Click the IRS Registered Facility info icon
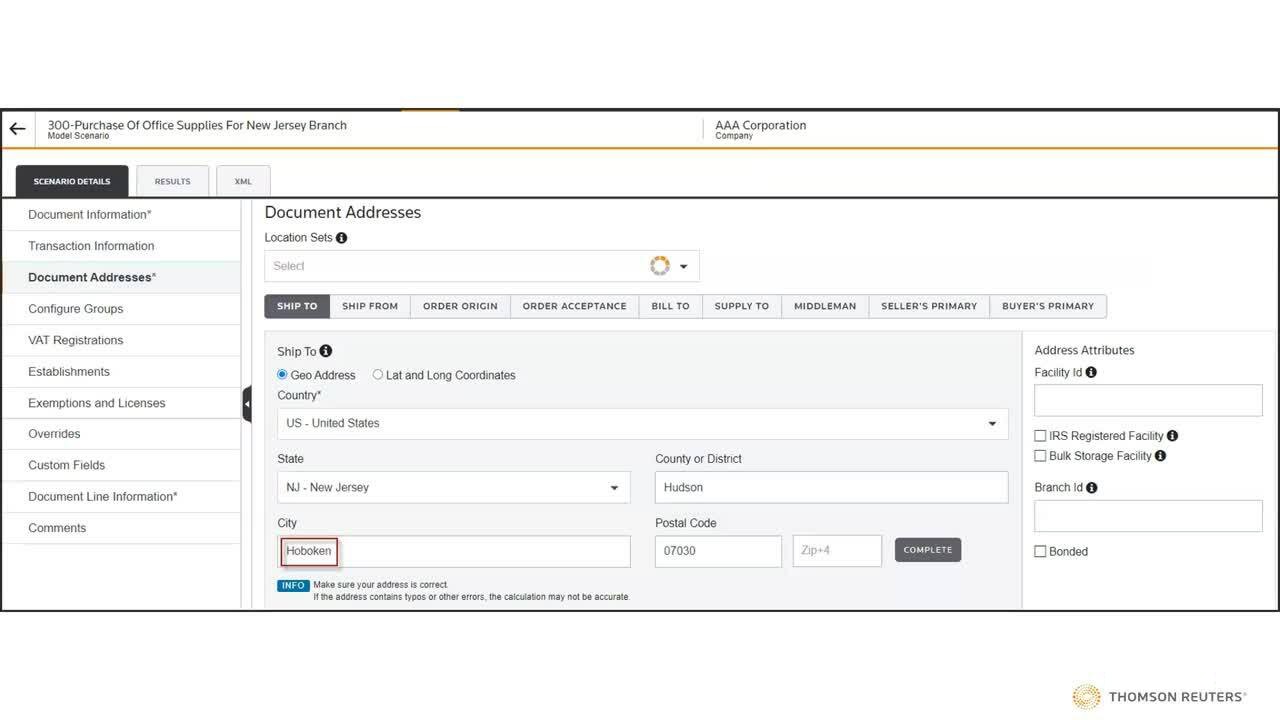Screen dimensions: 1280x720 [1172, 436]
